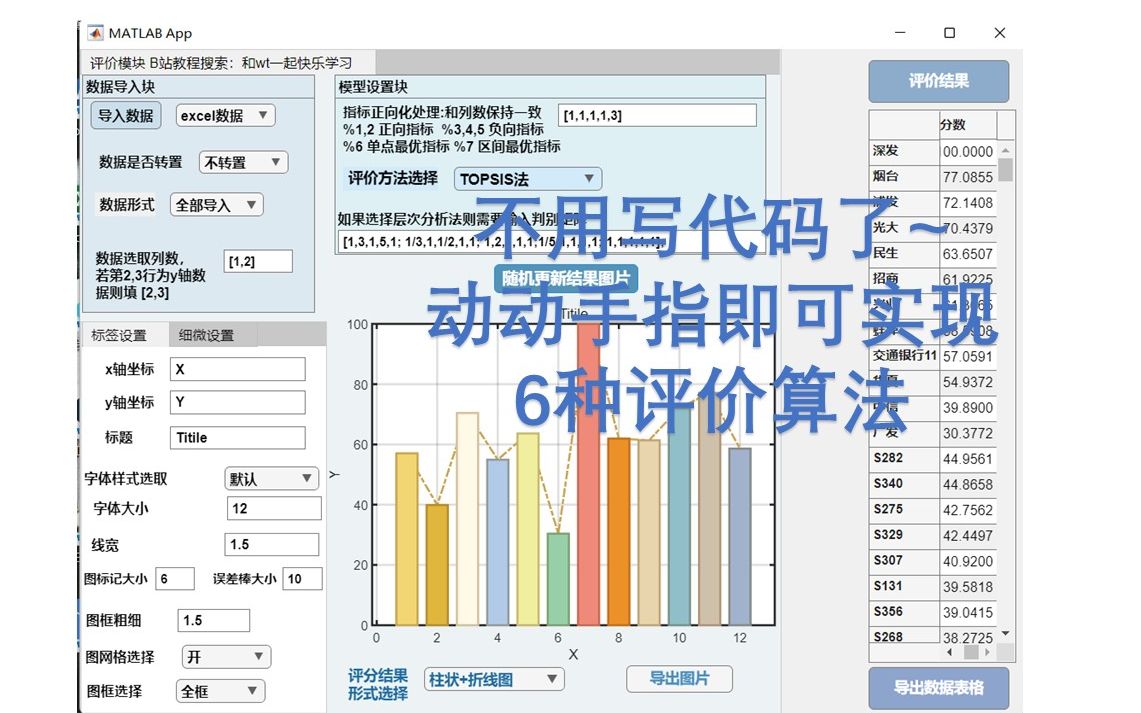Click the down arrow on results table scrollbar
This screenshot has height=713, width=1141.
point(1004,634)
